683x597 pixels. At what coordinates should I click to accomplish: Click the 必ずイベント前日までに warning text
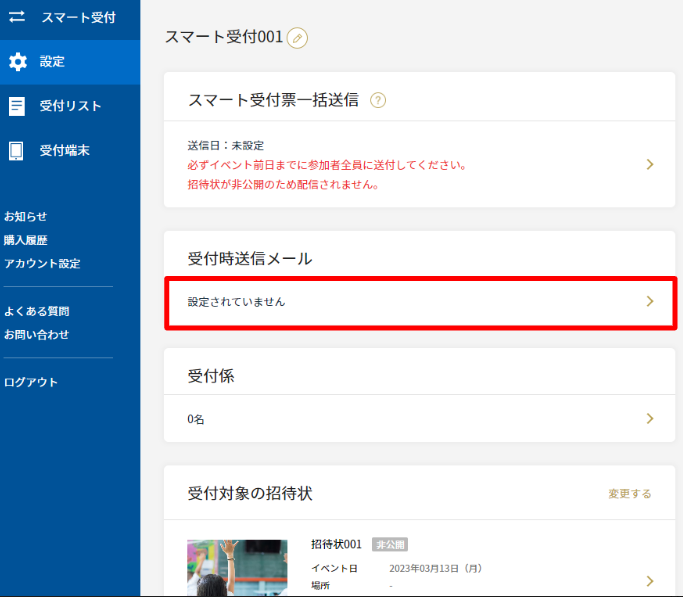coord(328,165)
